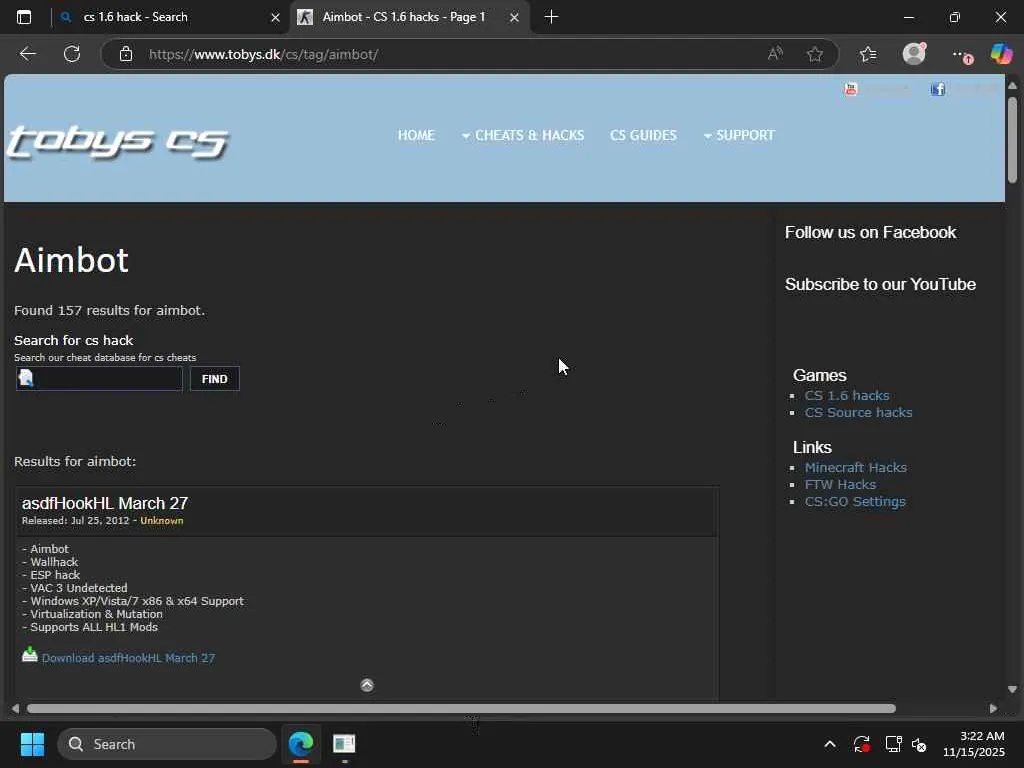This screenshot has width=1024, height=768.
Task: Open the Edge tab actions menu icon
Action: [x=24, y=17]
